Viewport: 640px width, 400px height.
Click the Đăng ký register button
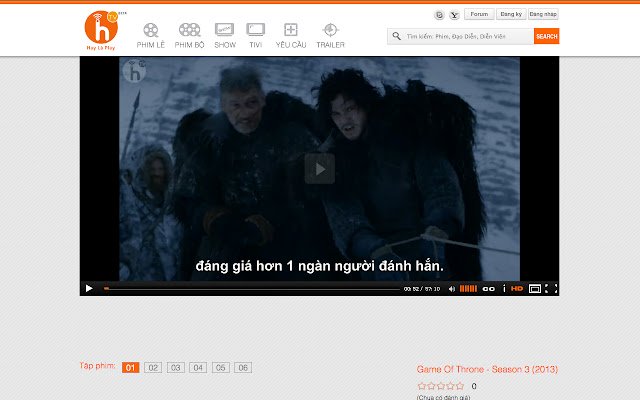[511, 14]
